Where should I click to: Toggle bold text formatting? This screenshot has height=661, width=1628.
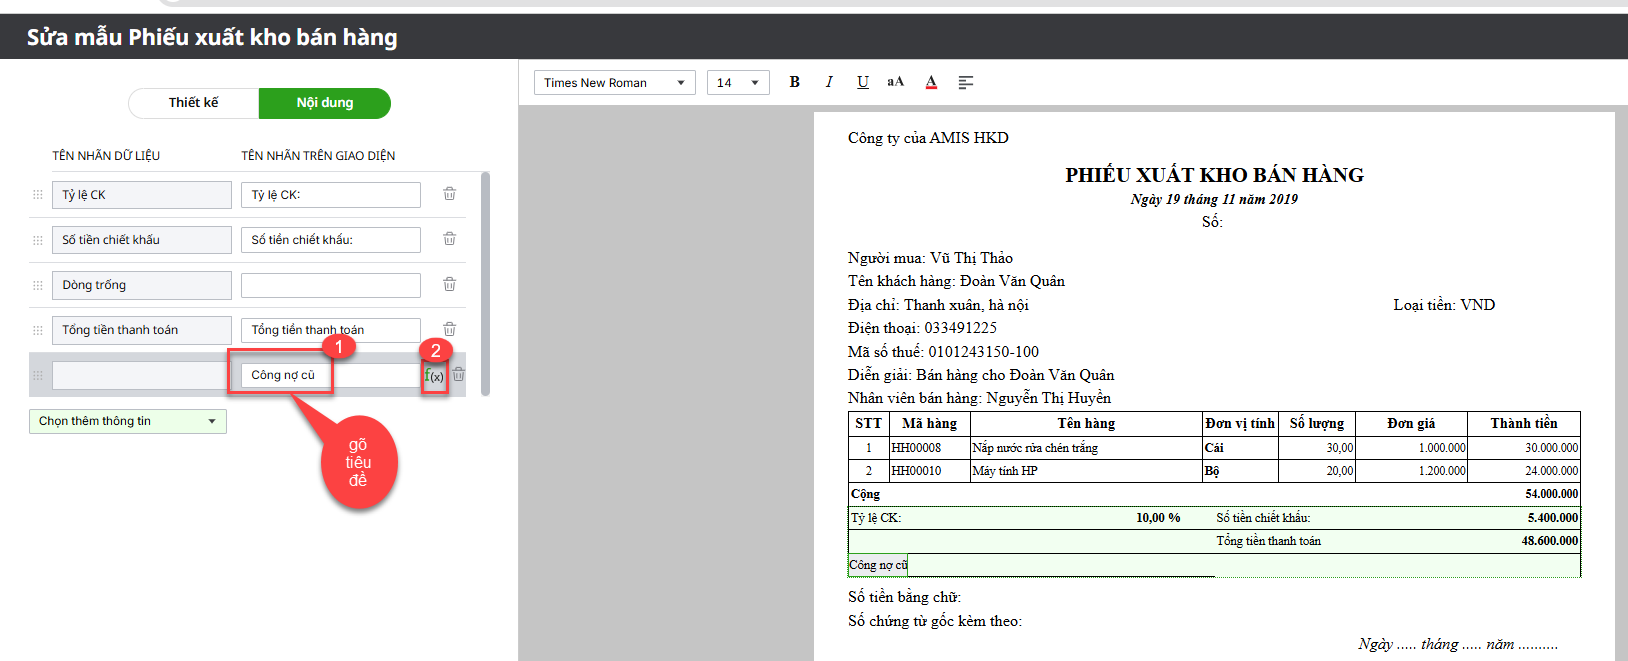coord(794,82)
